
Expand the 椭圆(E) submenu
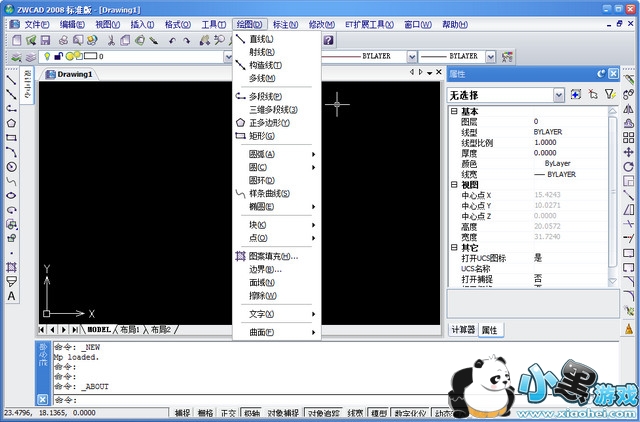tap(277, 207)
